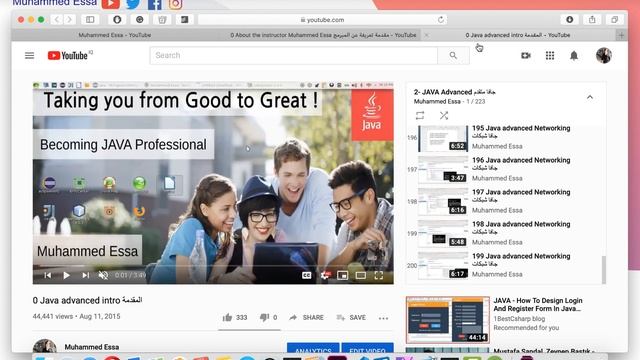
Task: Play playlist video 196 Java advanced Networking
Action: pos(504,170)
